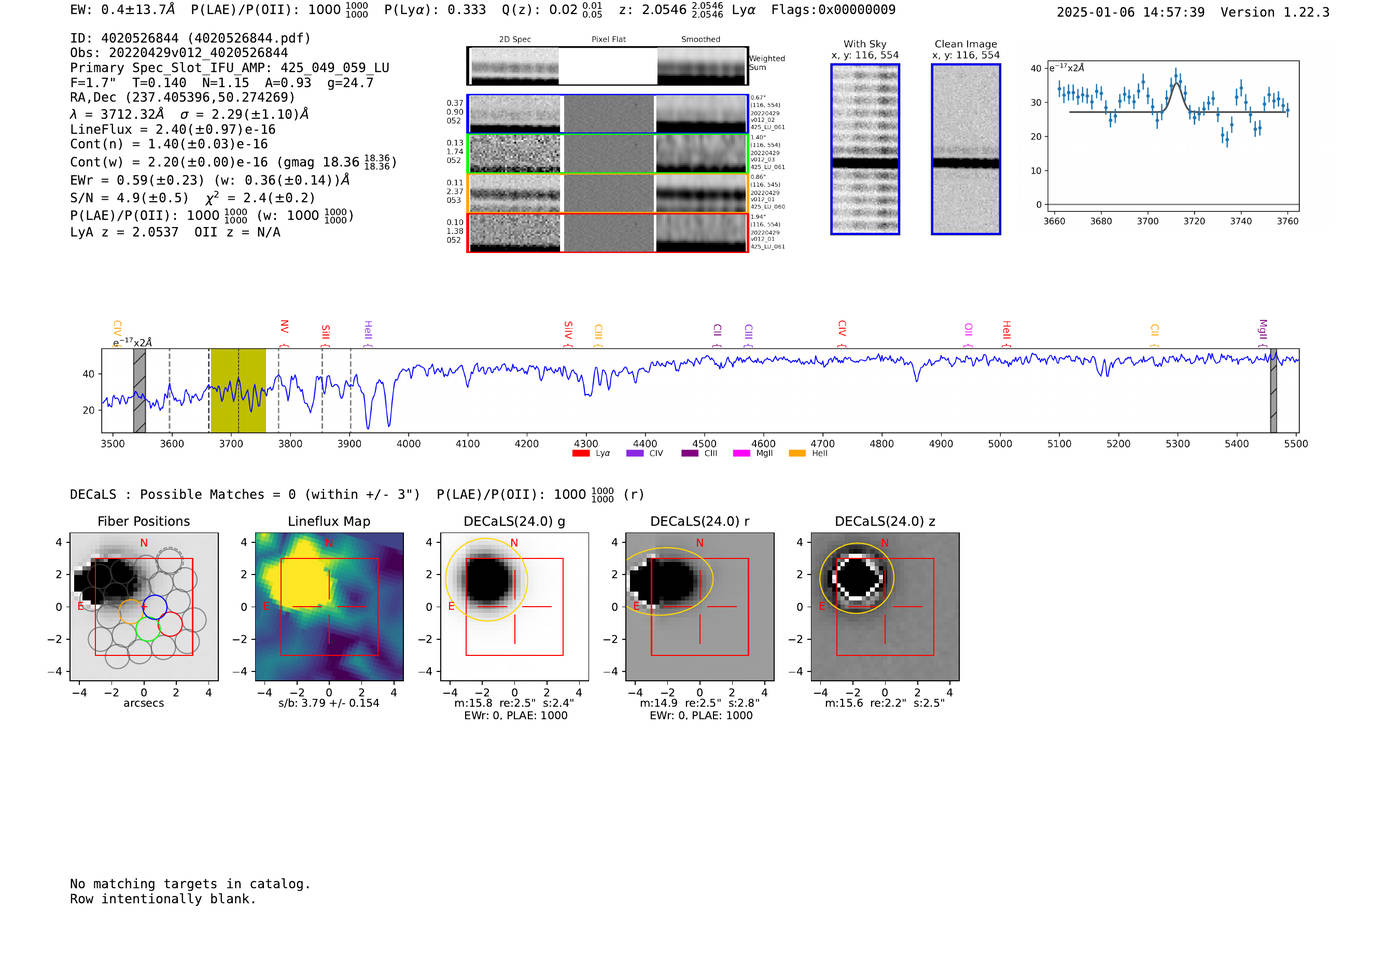
Task: Open the DECaLS(24.0) z image
Action: pyautogui.click(x=885, y=606)
